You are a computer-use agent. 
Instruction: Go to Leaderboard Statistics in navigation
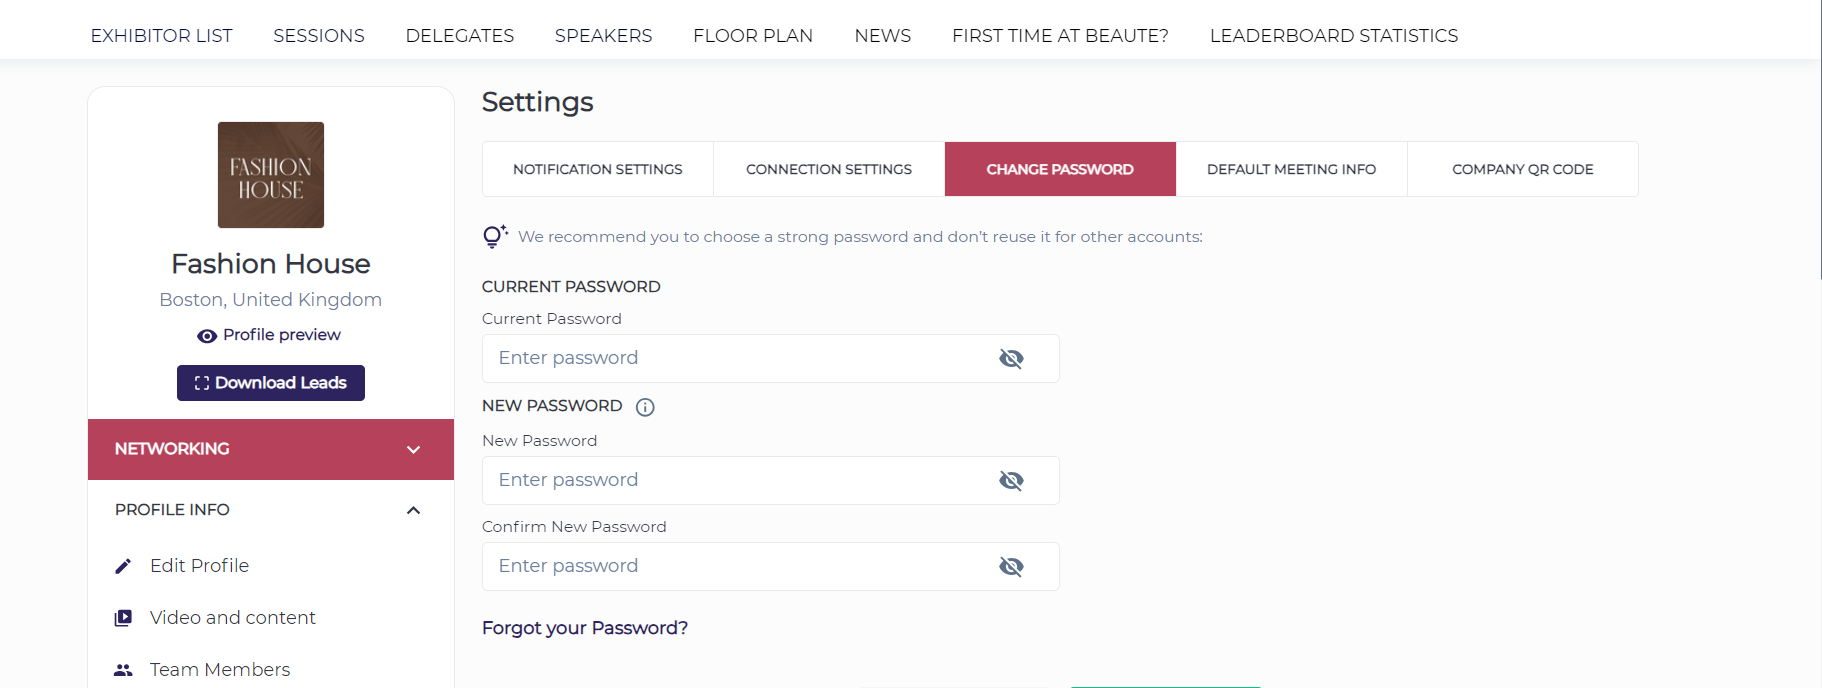pyautogui.click(x=1333, y=36)
